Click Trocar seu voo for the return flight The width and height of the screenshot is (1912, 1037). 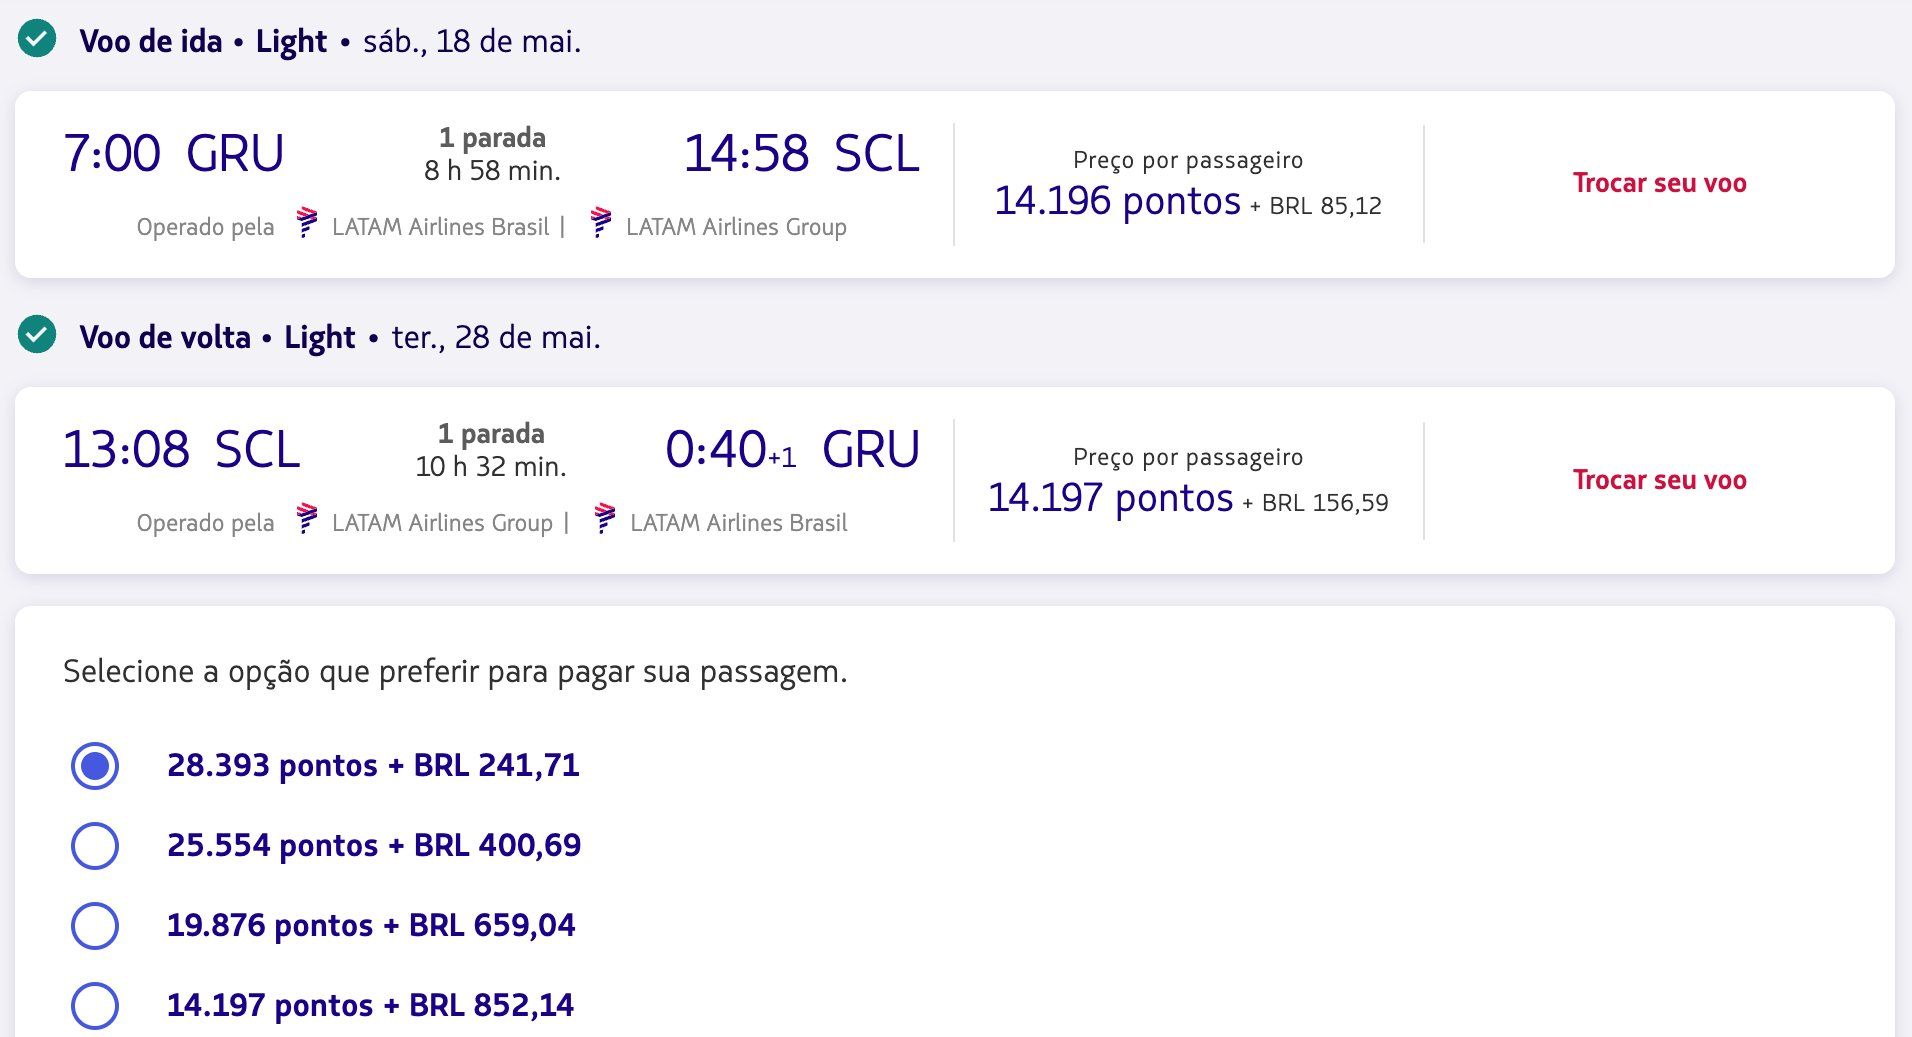[1659, 480]
